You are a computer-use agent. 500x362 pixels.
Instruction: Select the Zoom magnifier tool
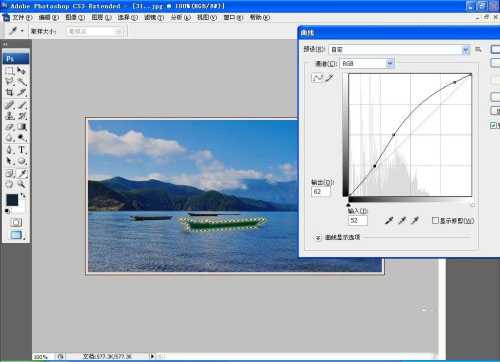22,184
